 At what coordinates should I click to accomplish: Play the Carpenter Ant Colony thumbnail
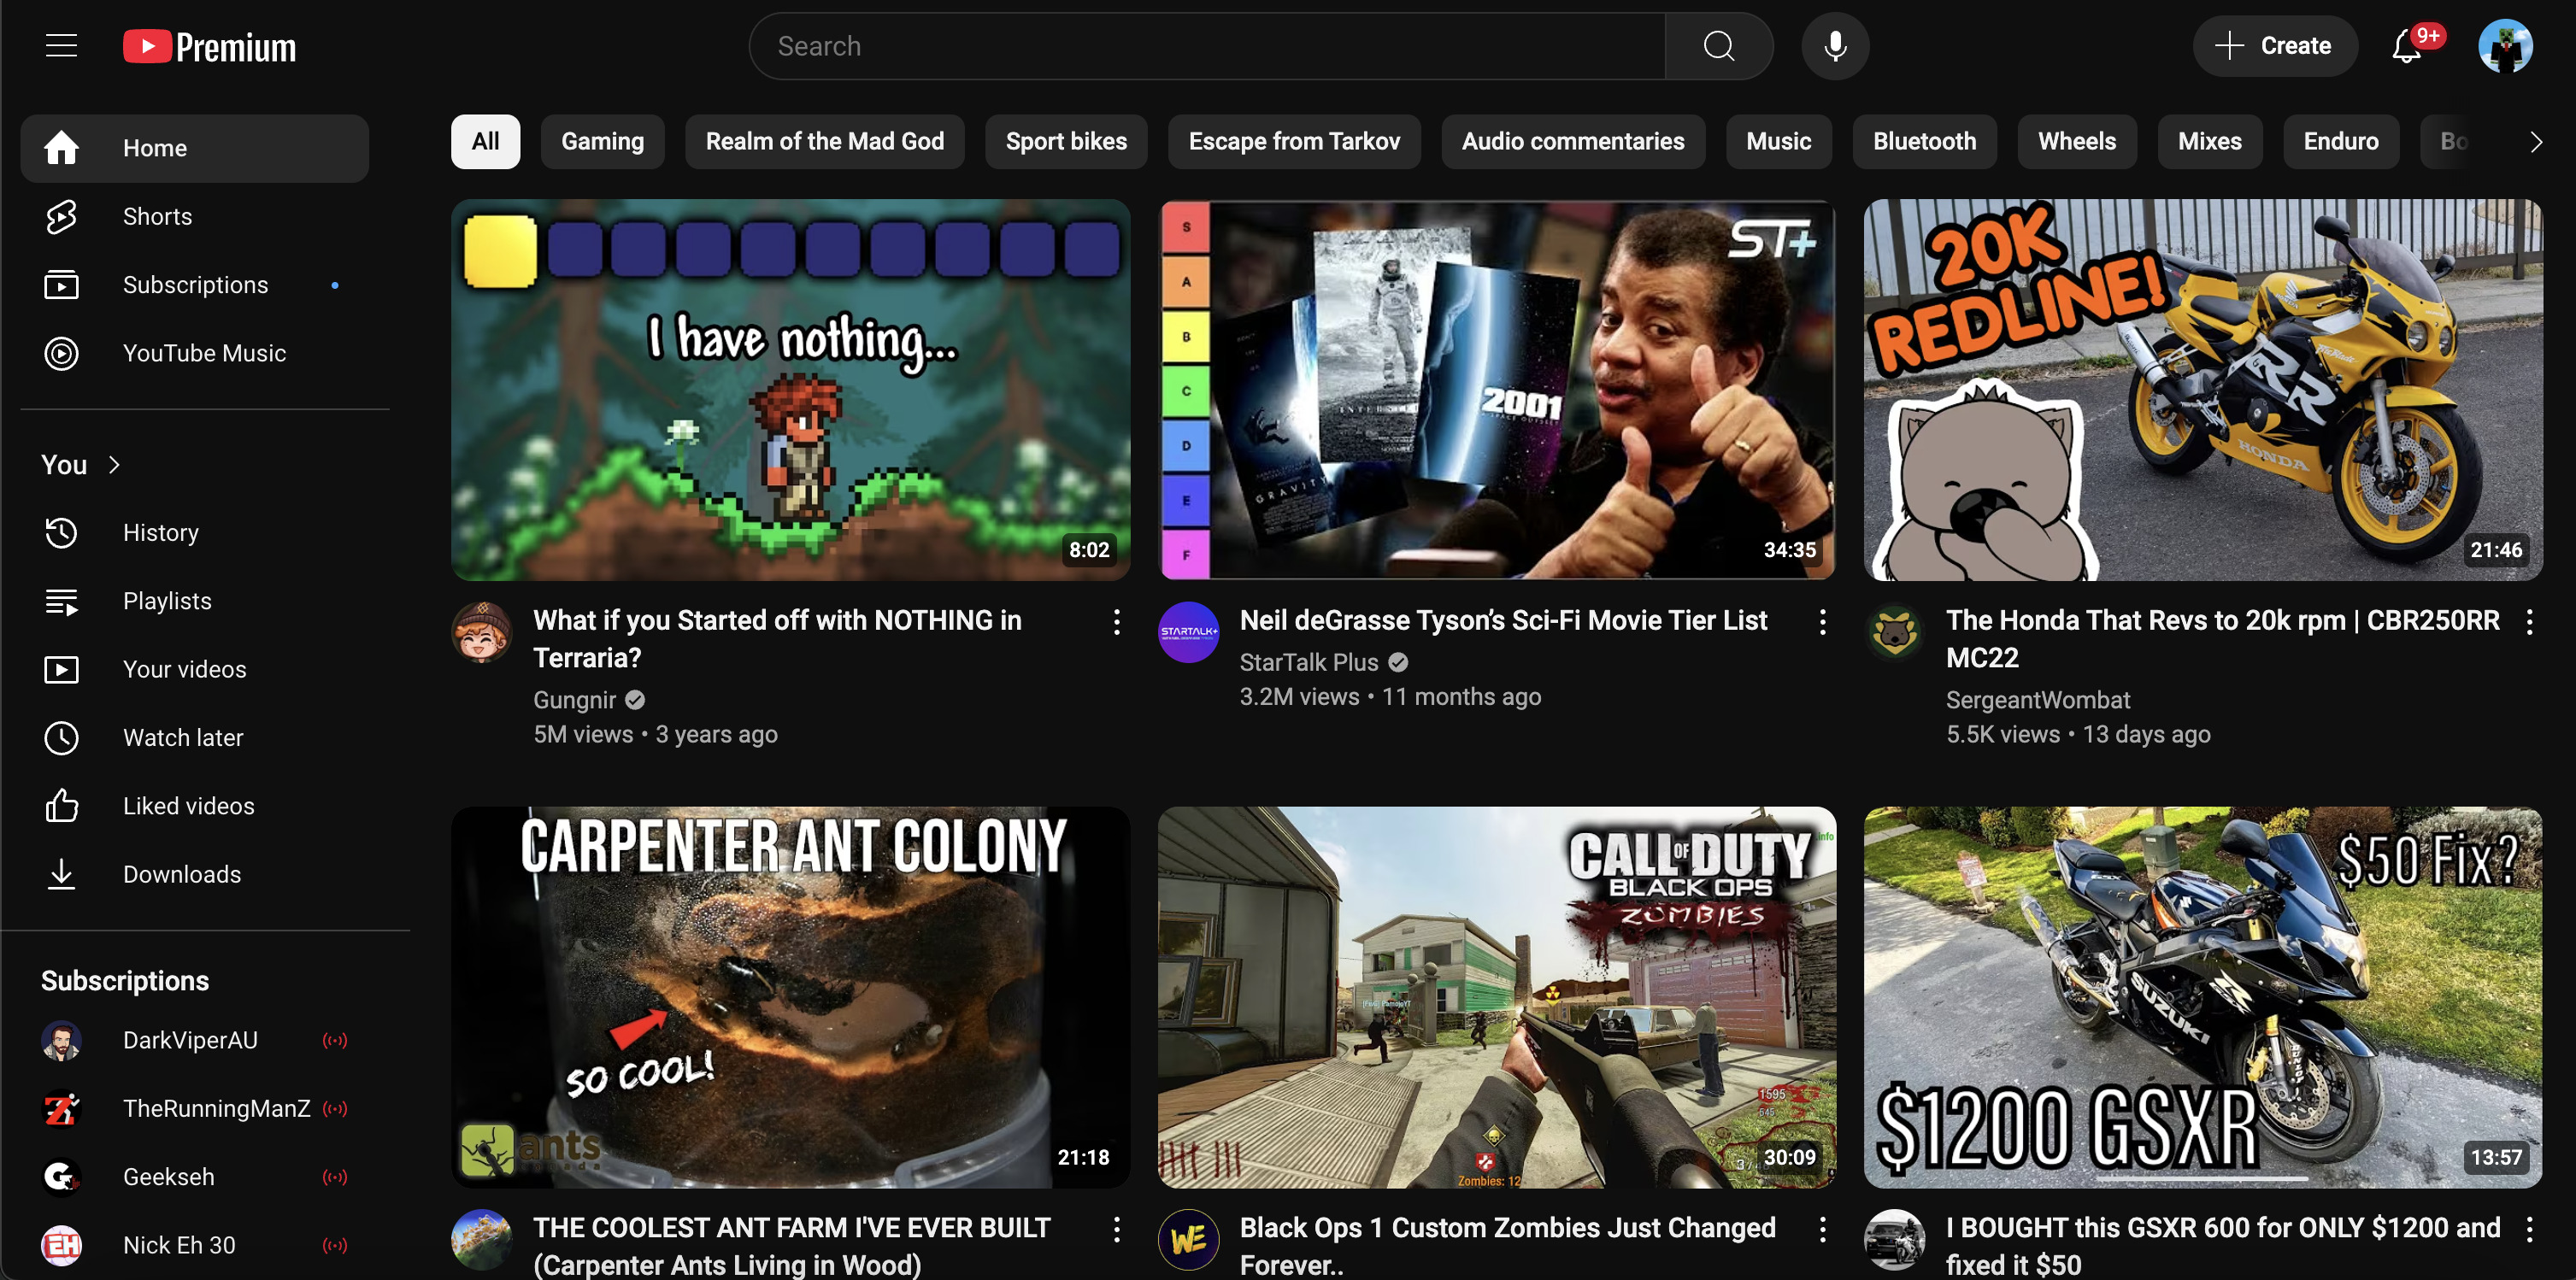coord(790,997)
